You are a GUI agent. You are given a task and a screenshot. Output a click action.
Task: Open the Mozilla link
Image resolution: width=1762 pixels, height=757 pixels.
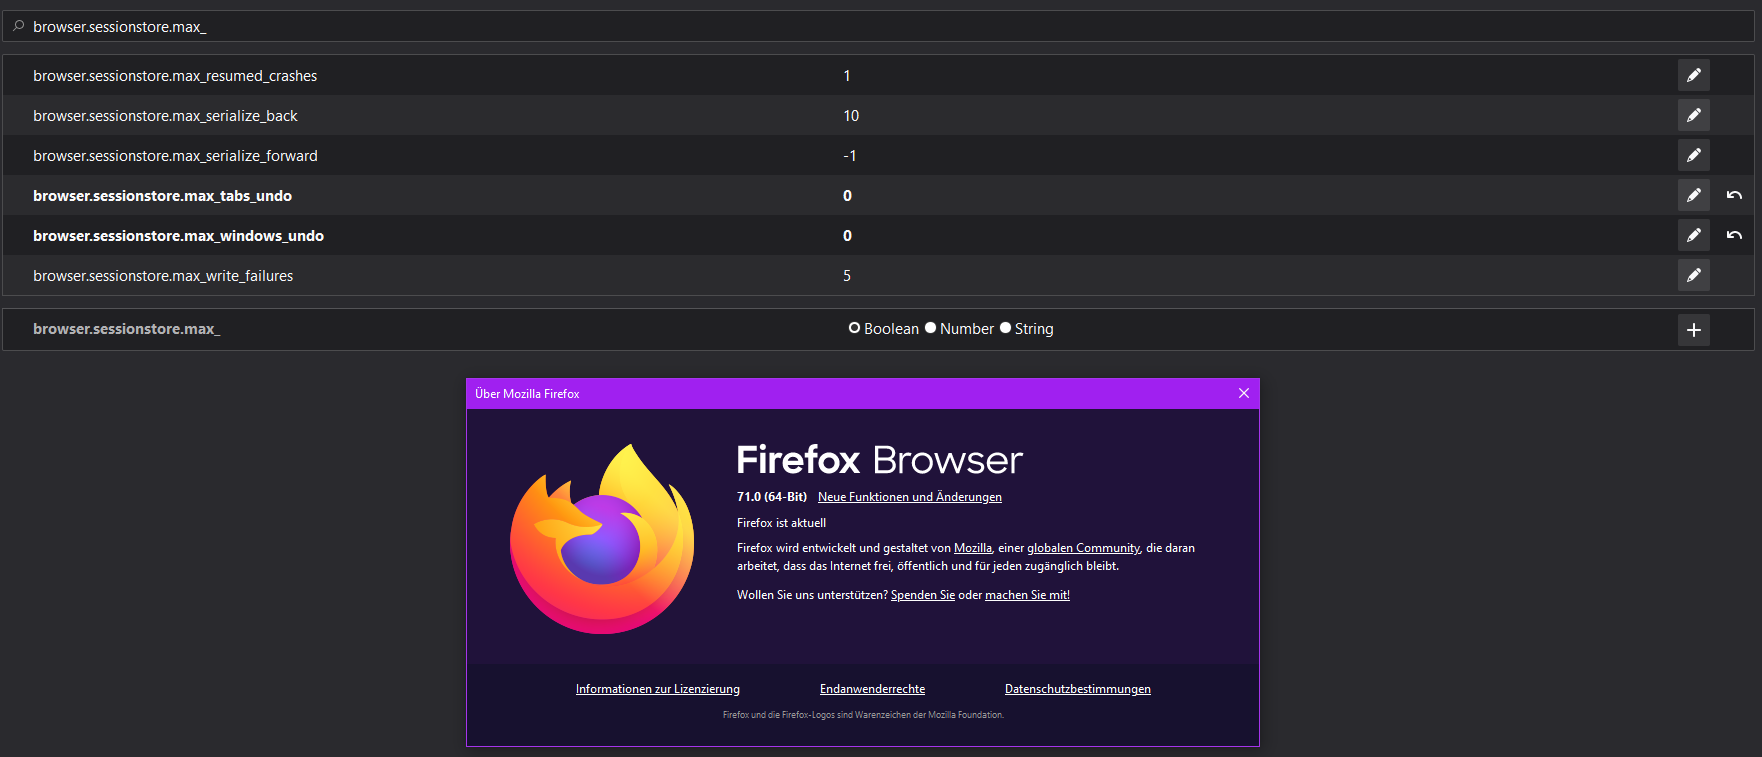pos(972,548)
